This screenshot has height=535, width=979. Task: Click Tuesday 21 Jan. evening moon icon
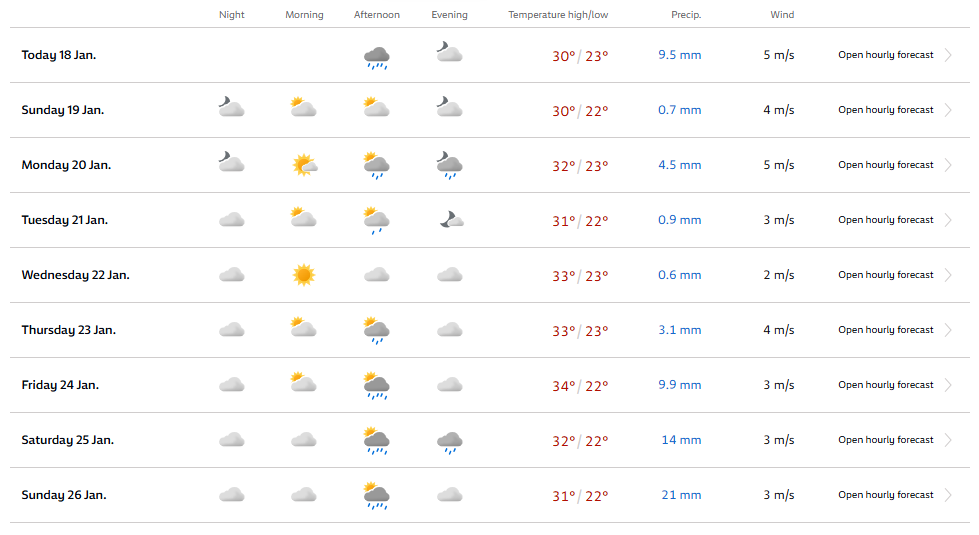click(x=451, y=219)
